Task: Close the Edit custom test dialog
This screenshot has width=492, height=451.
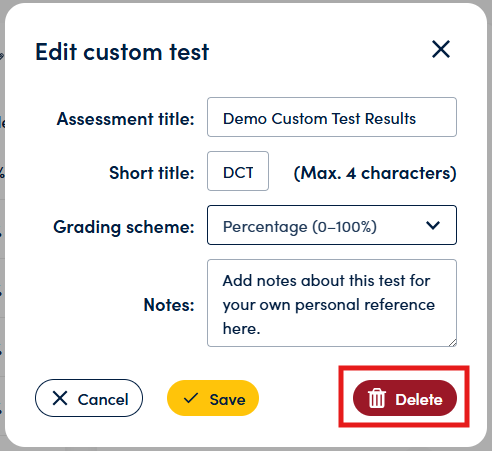Action: point(441,49)
